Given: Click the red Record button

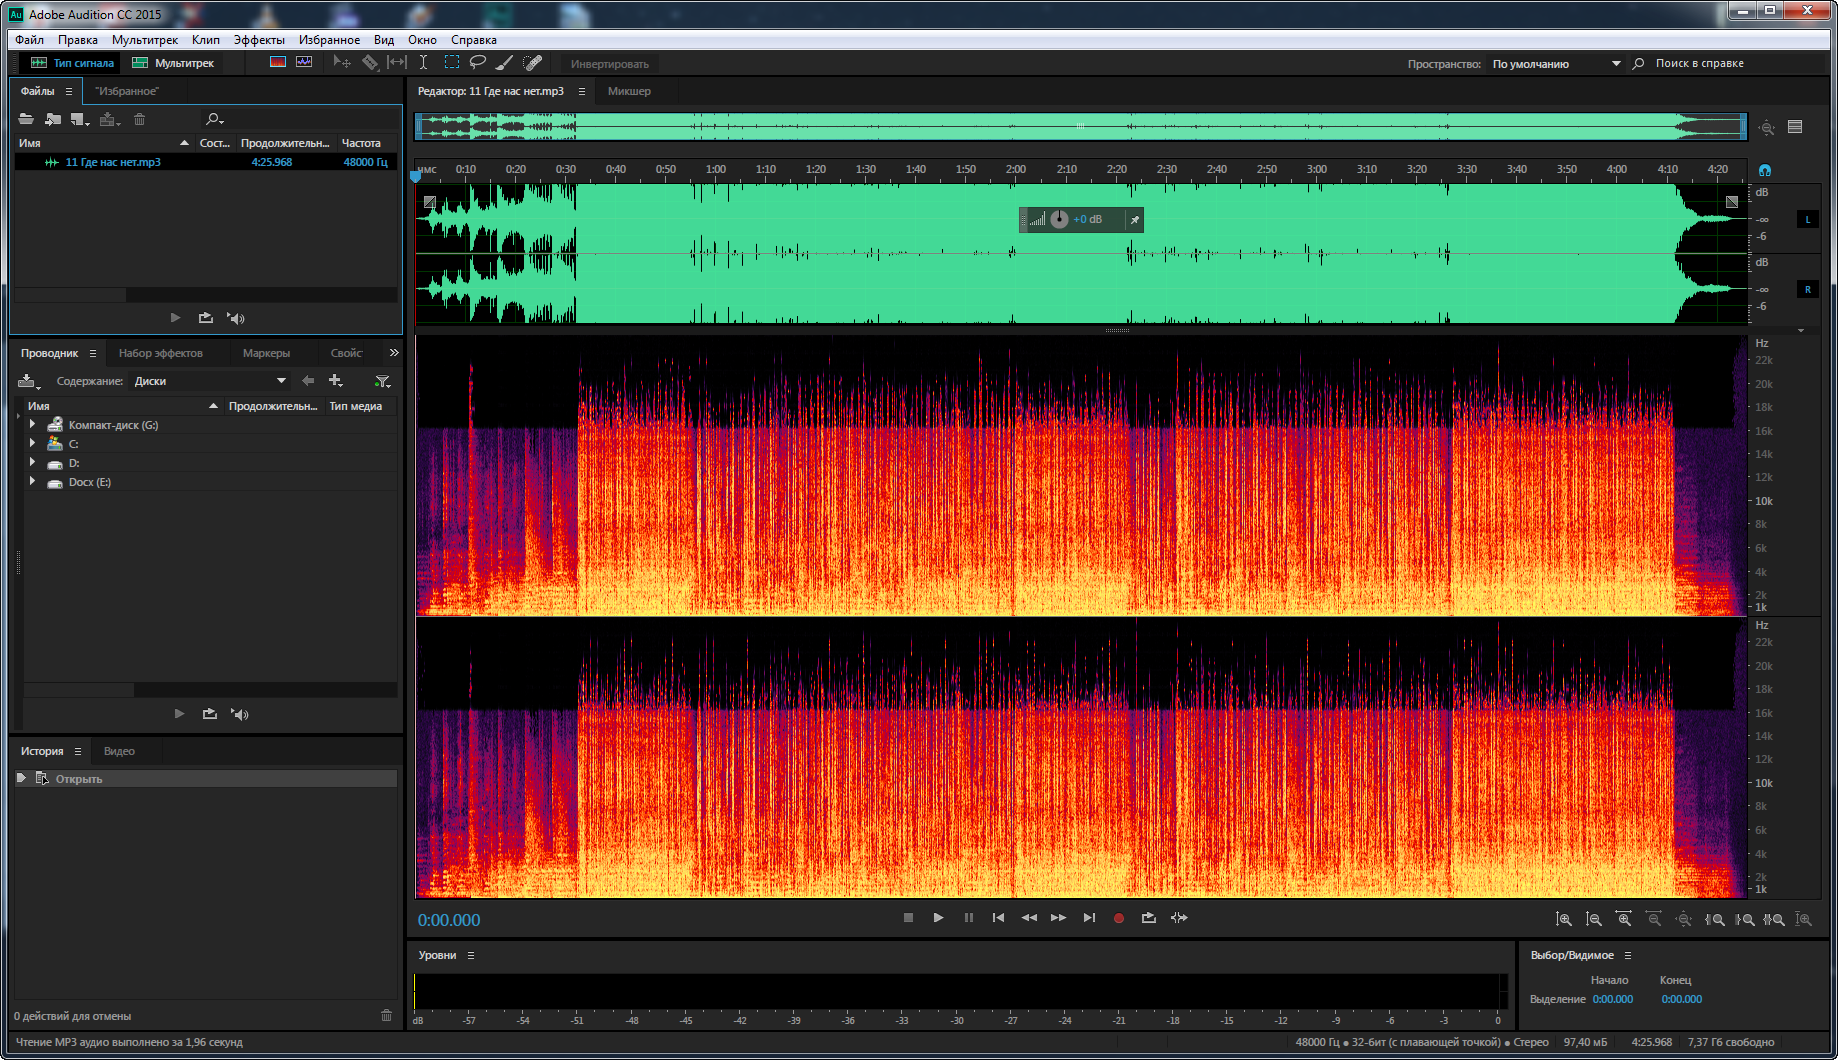Looking at the screenshot, I should pos(1119,918).
